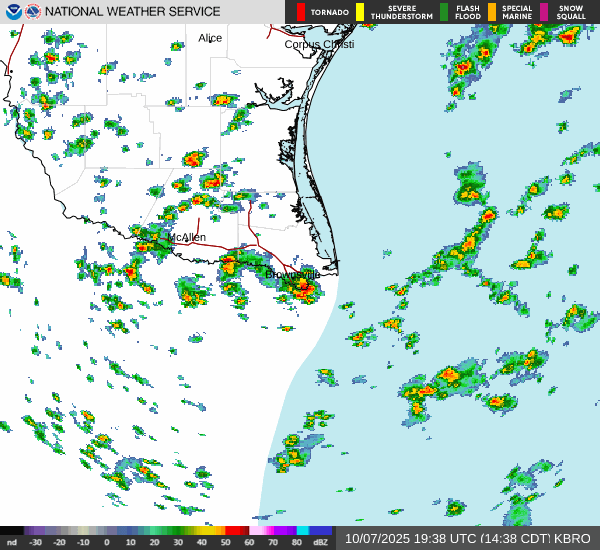The image size is (600, 550).
Task: Click the Brownsville city label on map
Action: click(x=293, y=274)
